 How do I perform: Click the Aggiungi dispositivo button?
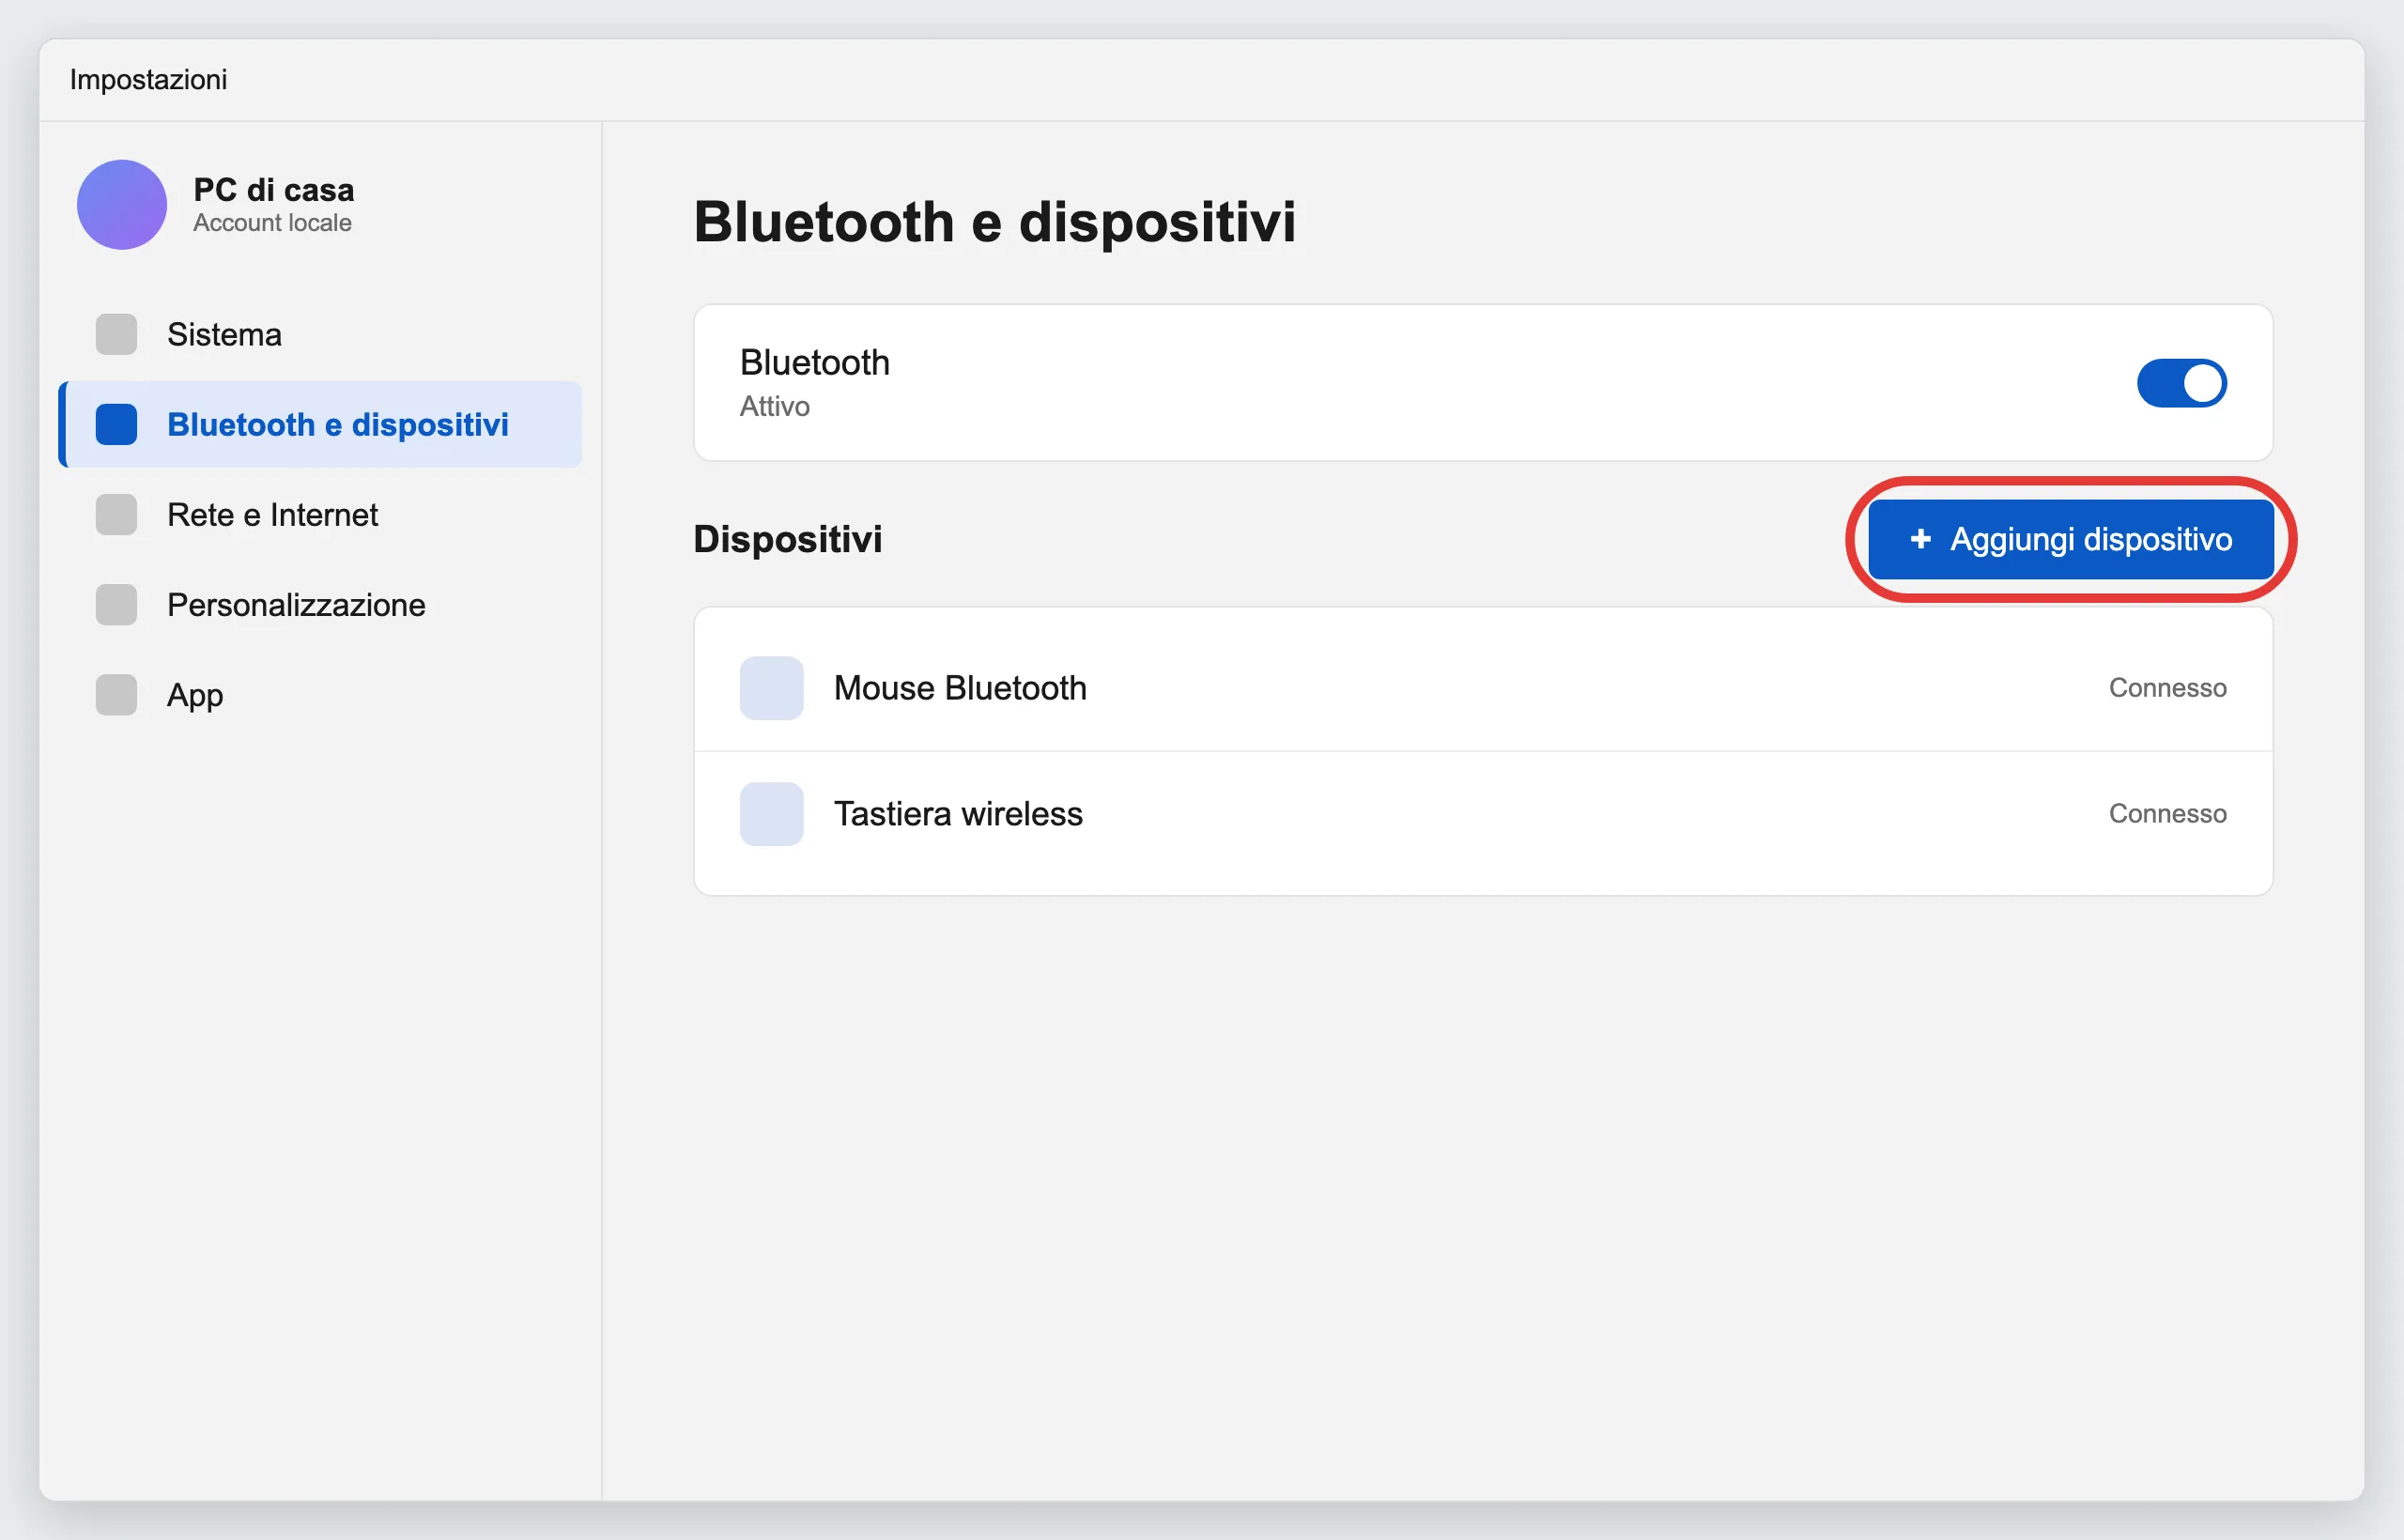pyautogui.click(x=2071, y=539)
